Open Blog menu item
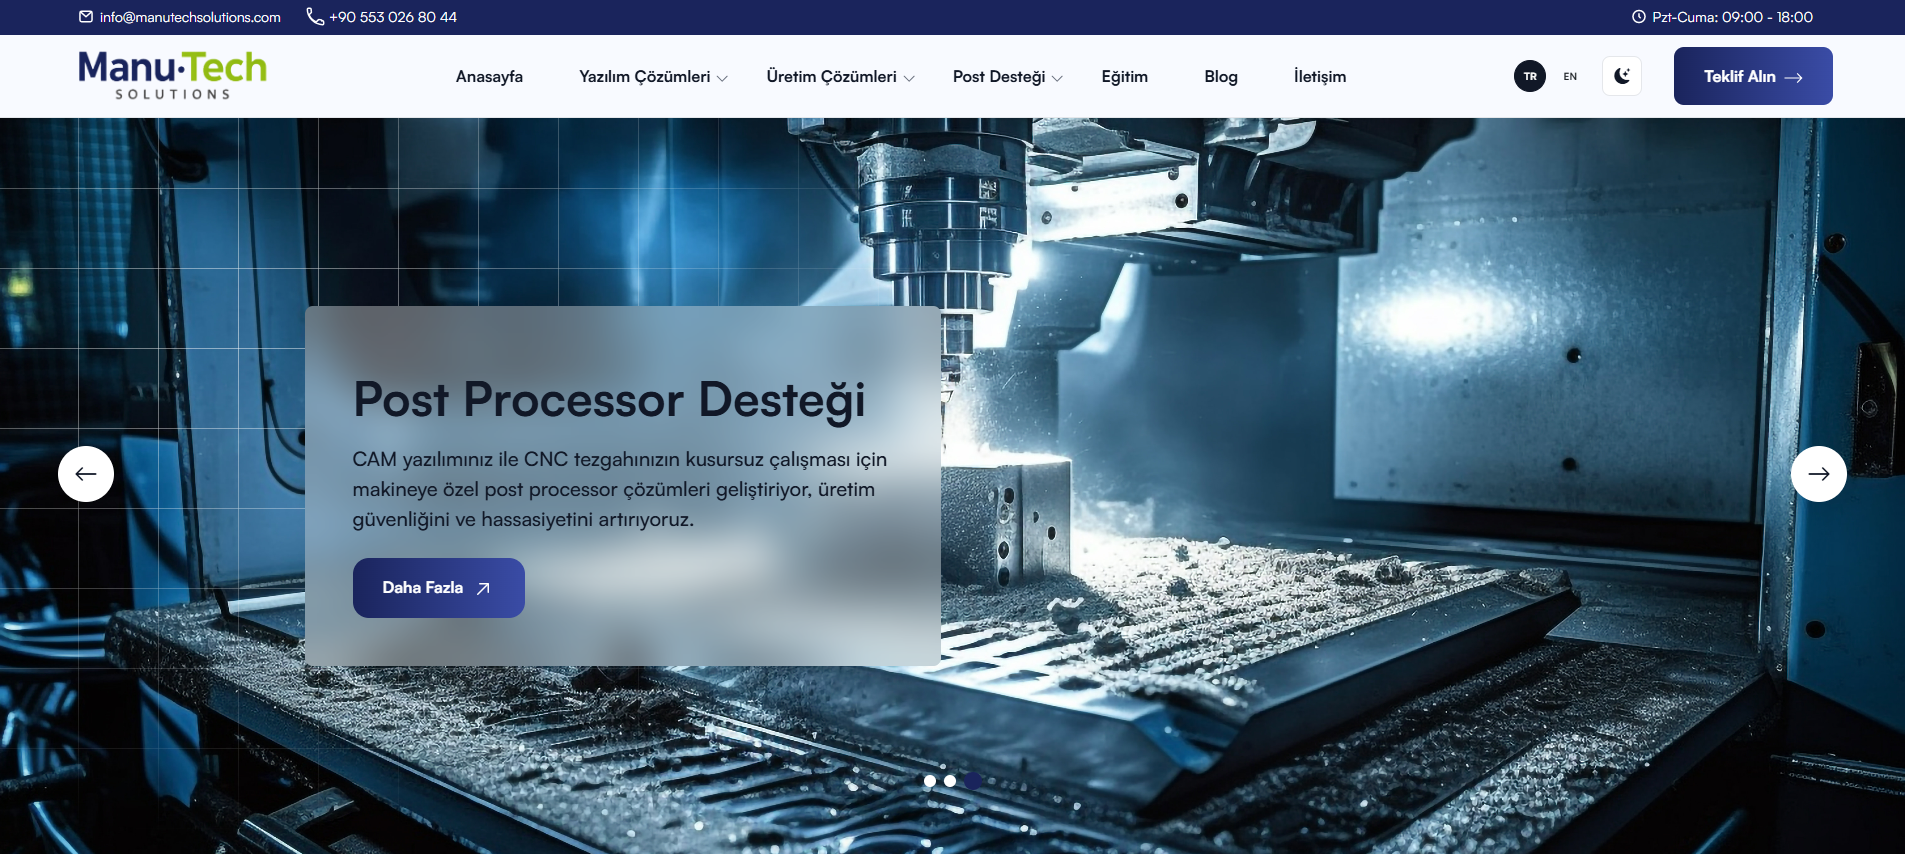This screenshot has width=1905, height=854. click(1221, 77)
